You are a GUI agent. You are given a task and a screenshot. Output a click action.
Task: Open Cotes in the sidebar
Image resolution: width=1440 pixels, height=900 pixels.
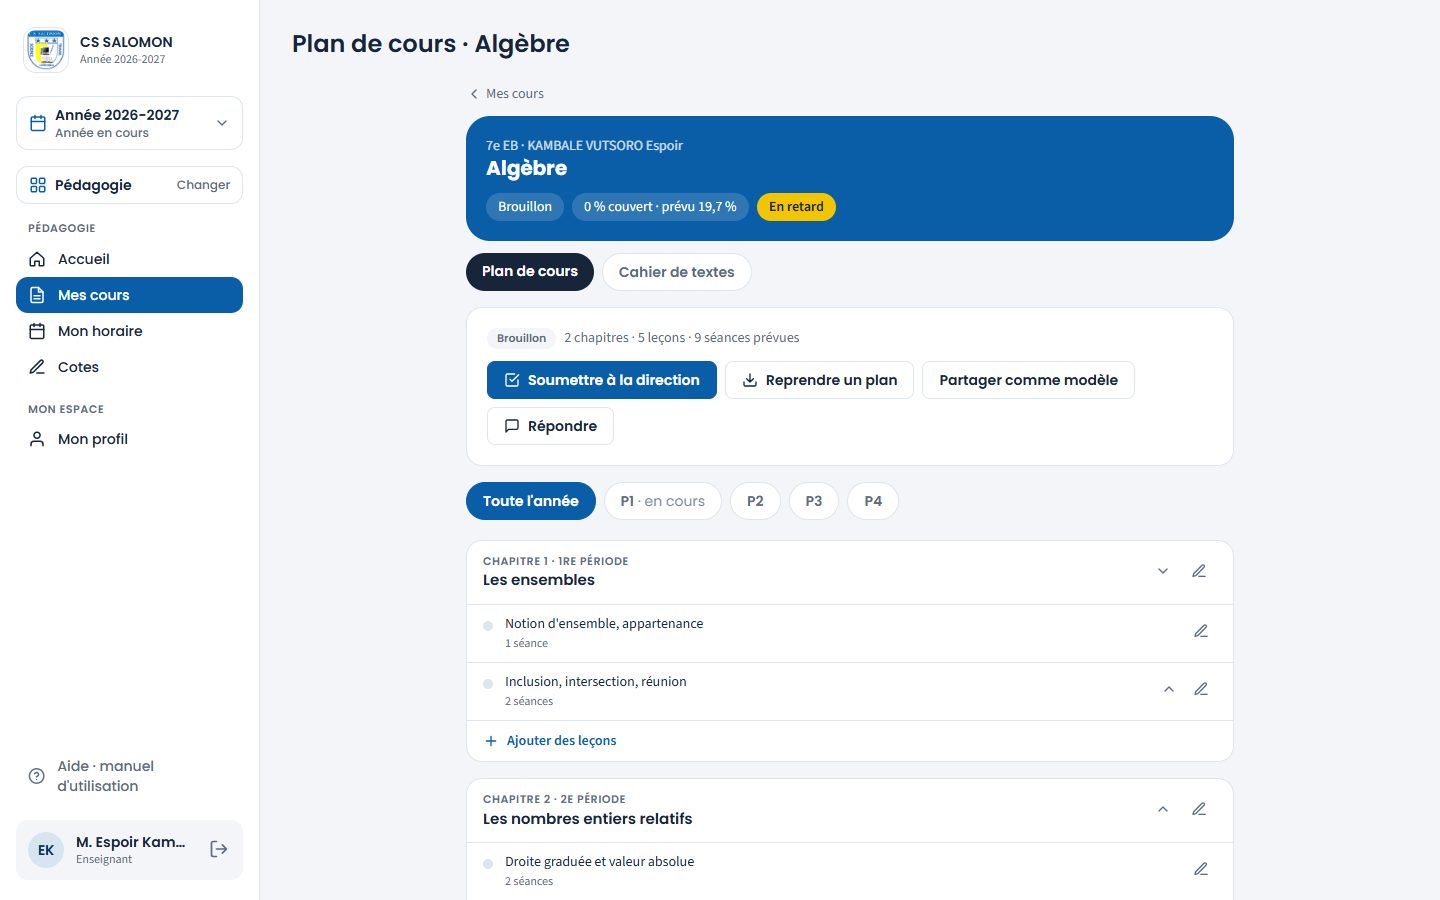(129, 367)
